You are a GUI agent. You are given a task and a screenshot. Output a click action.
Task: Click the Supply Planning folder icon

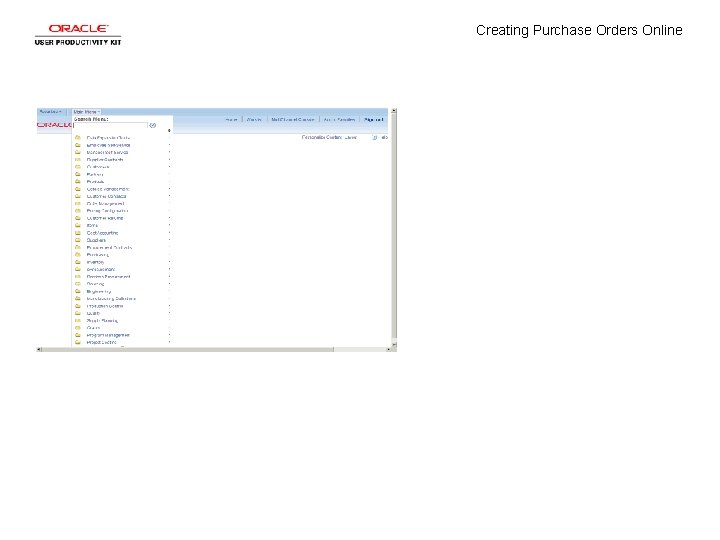[x=78, y=321]
